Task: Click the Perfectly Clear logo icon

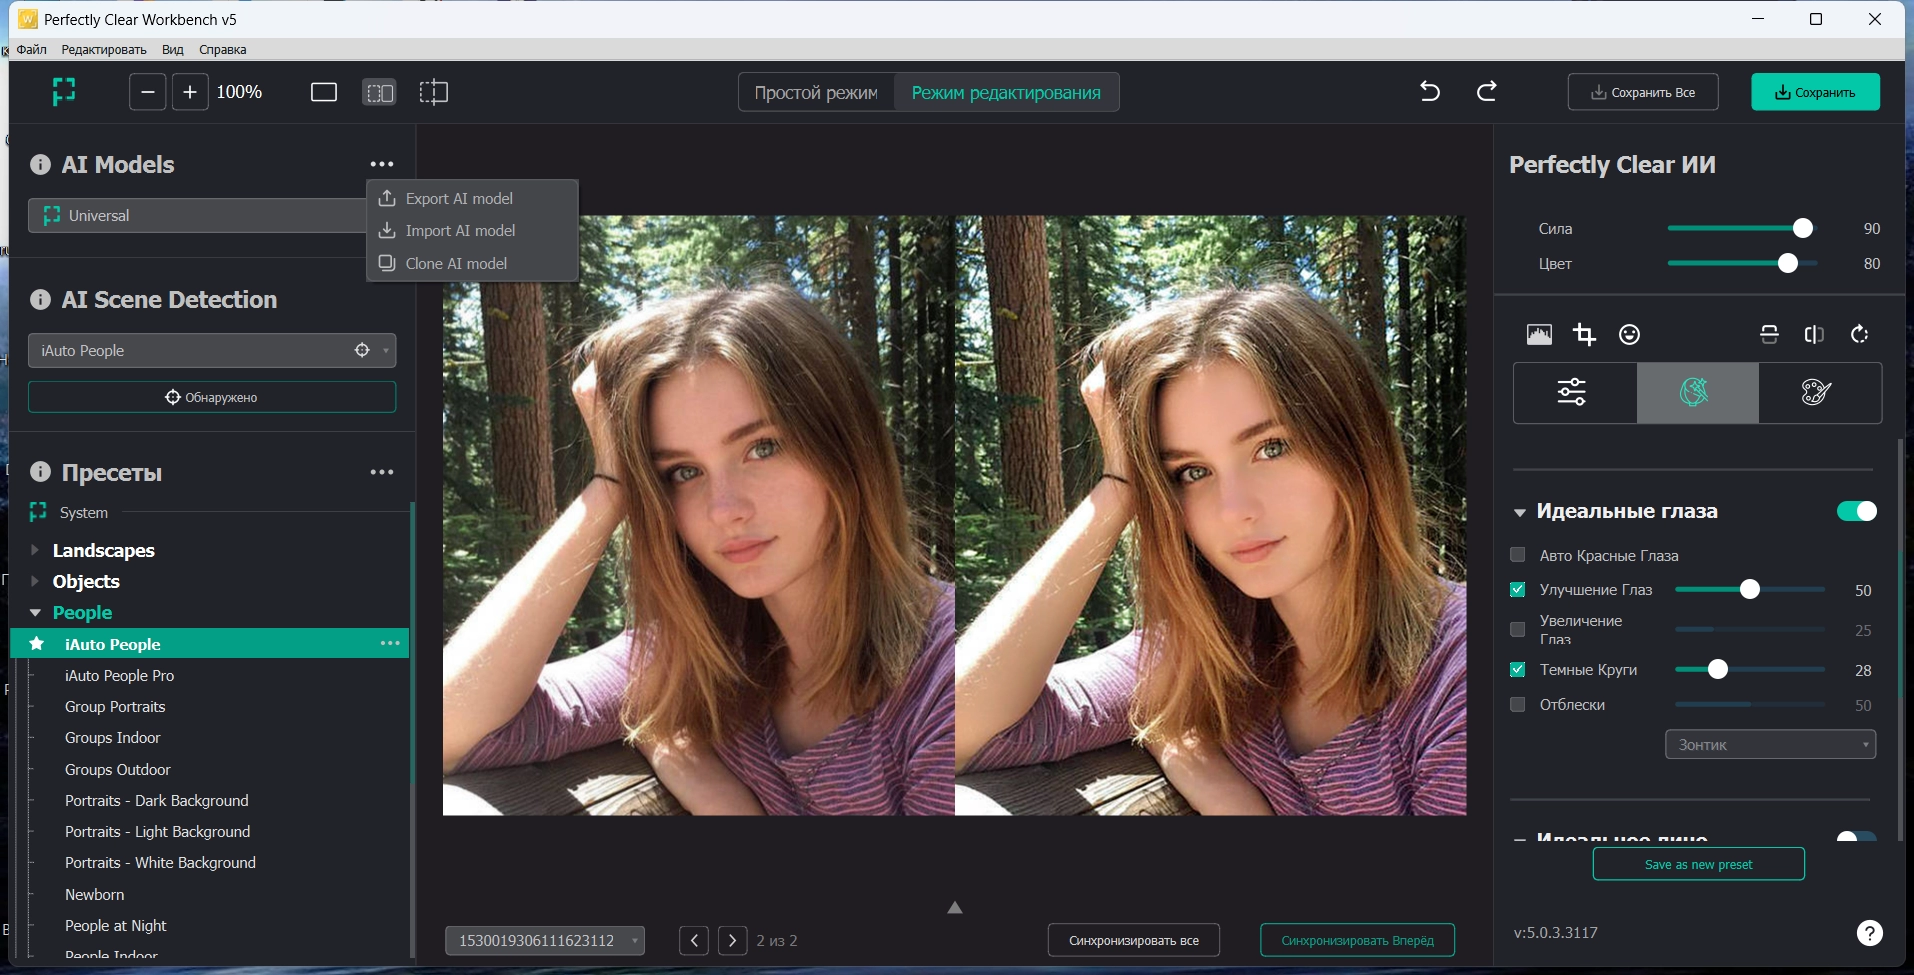Action: click(x=64, y=92)
